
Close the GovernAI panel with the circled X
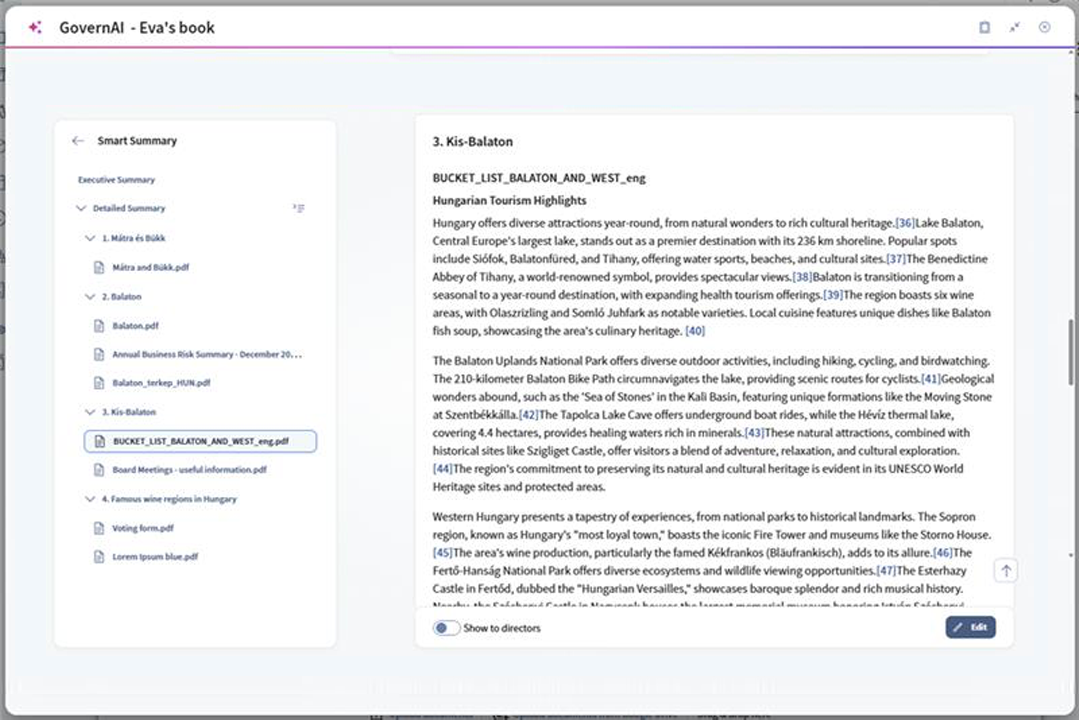pyautogui.click(x=1044, y=27)
